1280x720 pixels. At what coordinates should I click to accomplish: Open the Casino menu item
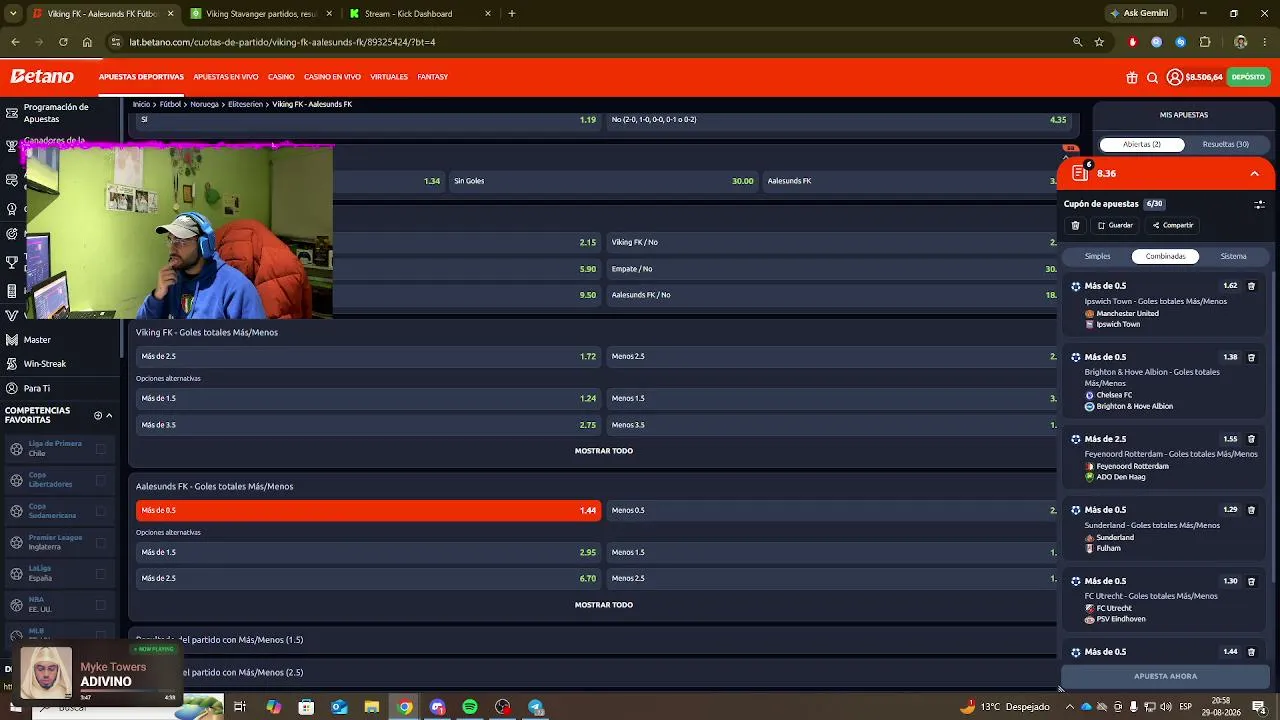281,77
